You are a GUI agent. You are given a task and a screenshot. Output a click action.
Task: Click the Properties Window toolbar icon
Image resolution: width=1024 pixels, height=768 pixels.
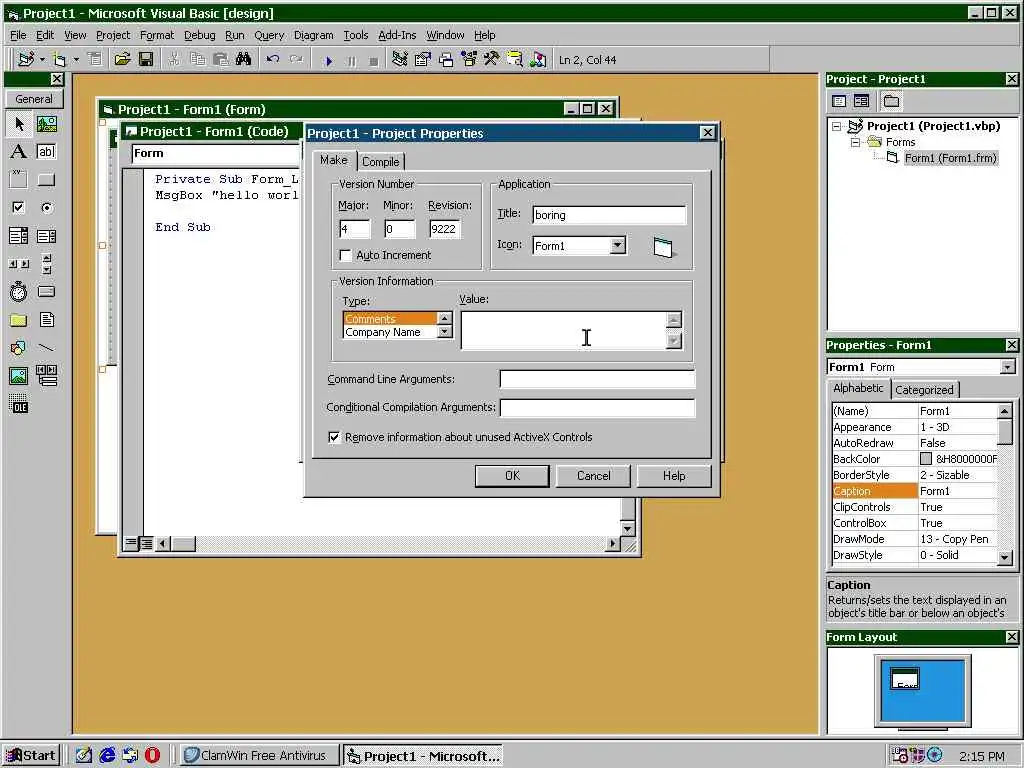pos(423,60)
